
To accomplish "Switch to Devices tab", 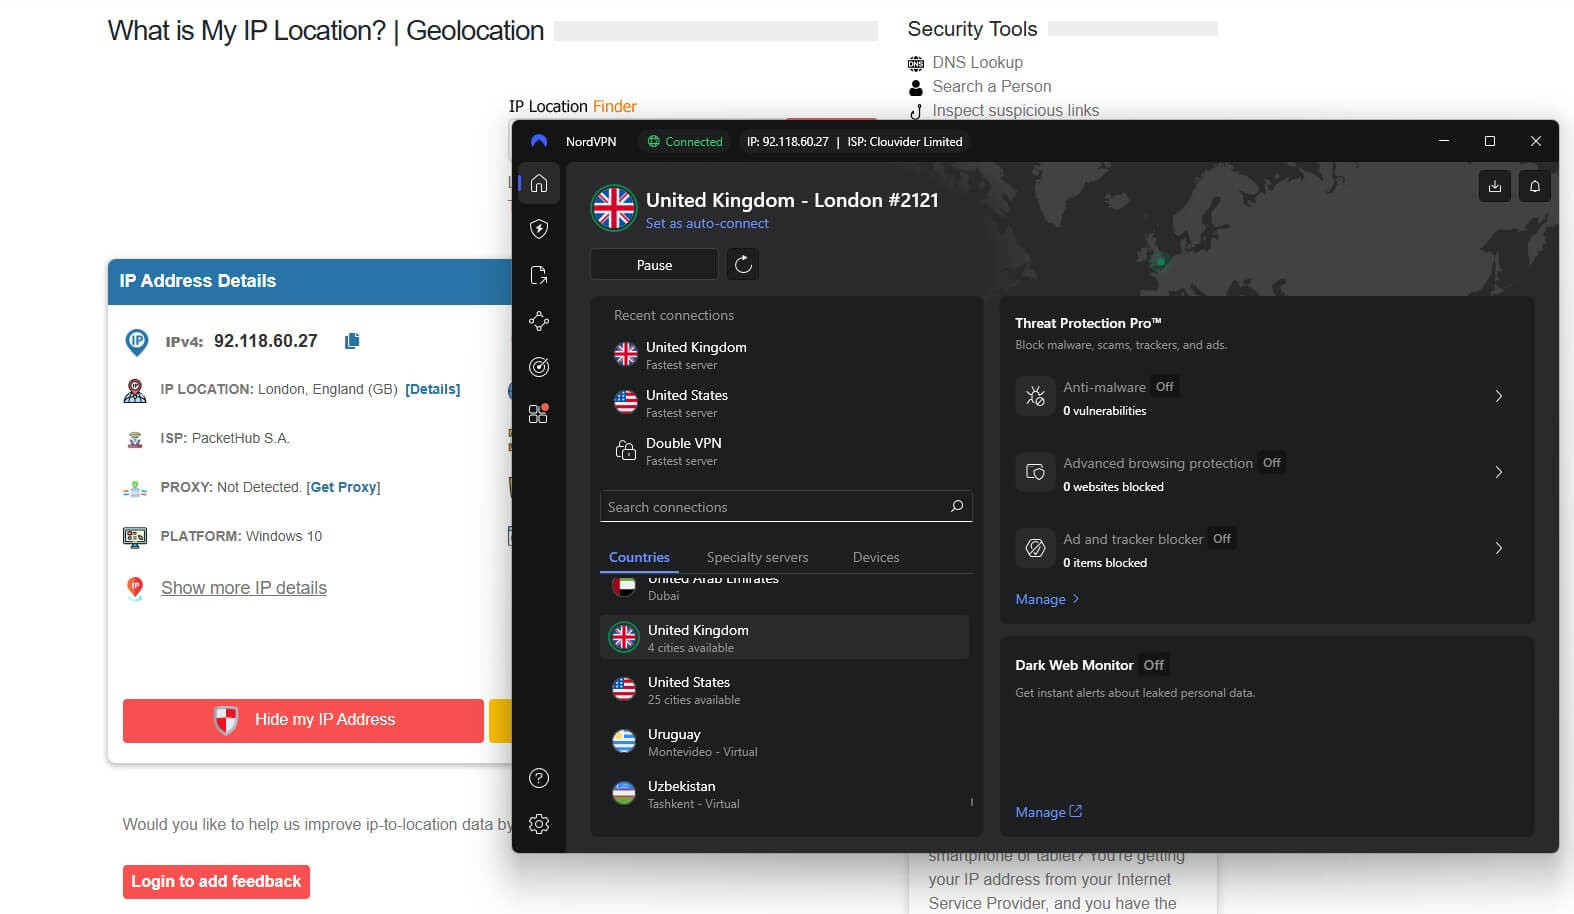I will (876, 557).
